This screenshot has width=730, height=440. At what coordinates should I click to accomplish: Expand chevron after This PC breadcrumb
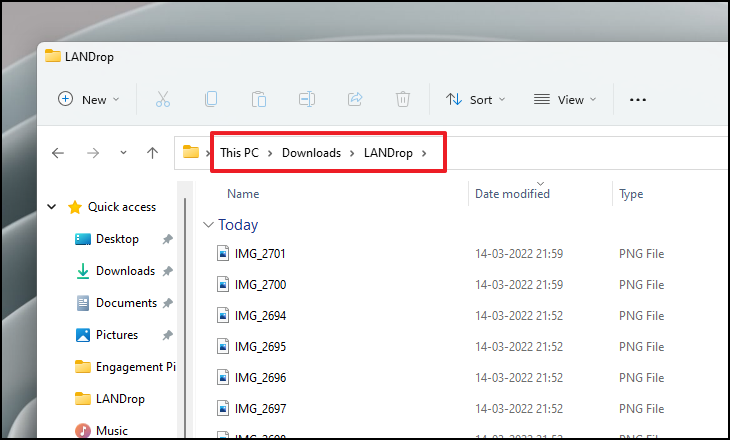[270, 153]
